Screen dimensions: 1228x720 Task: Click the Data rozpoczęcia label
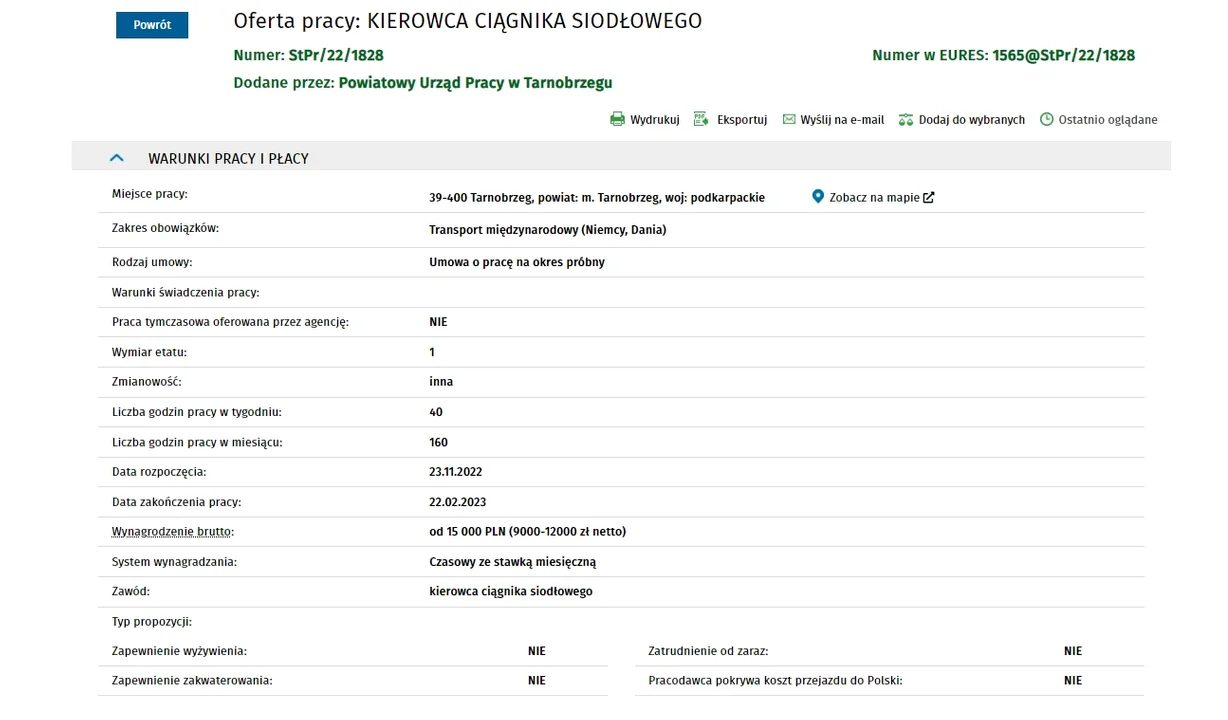point(159,472)
